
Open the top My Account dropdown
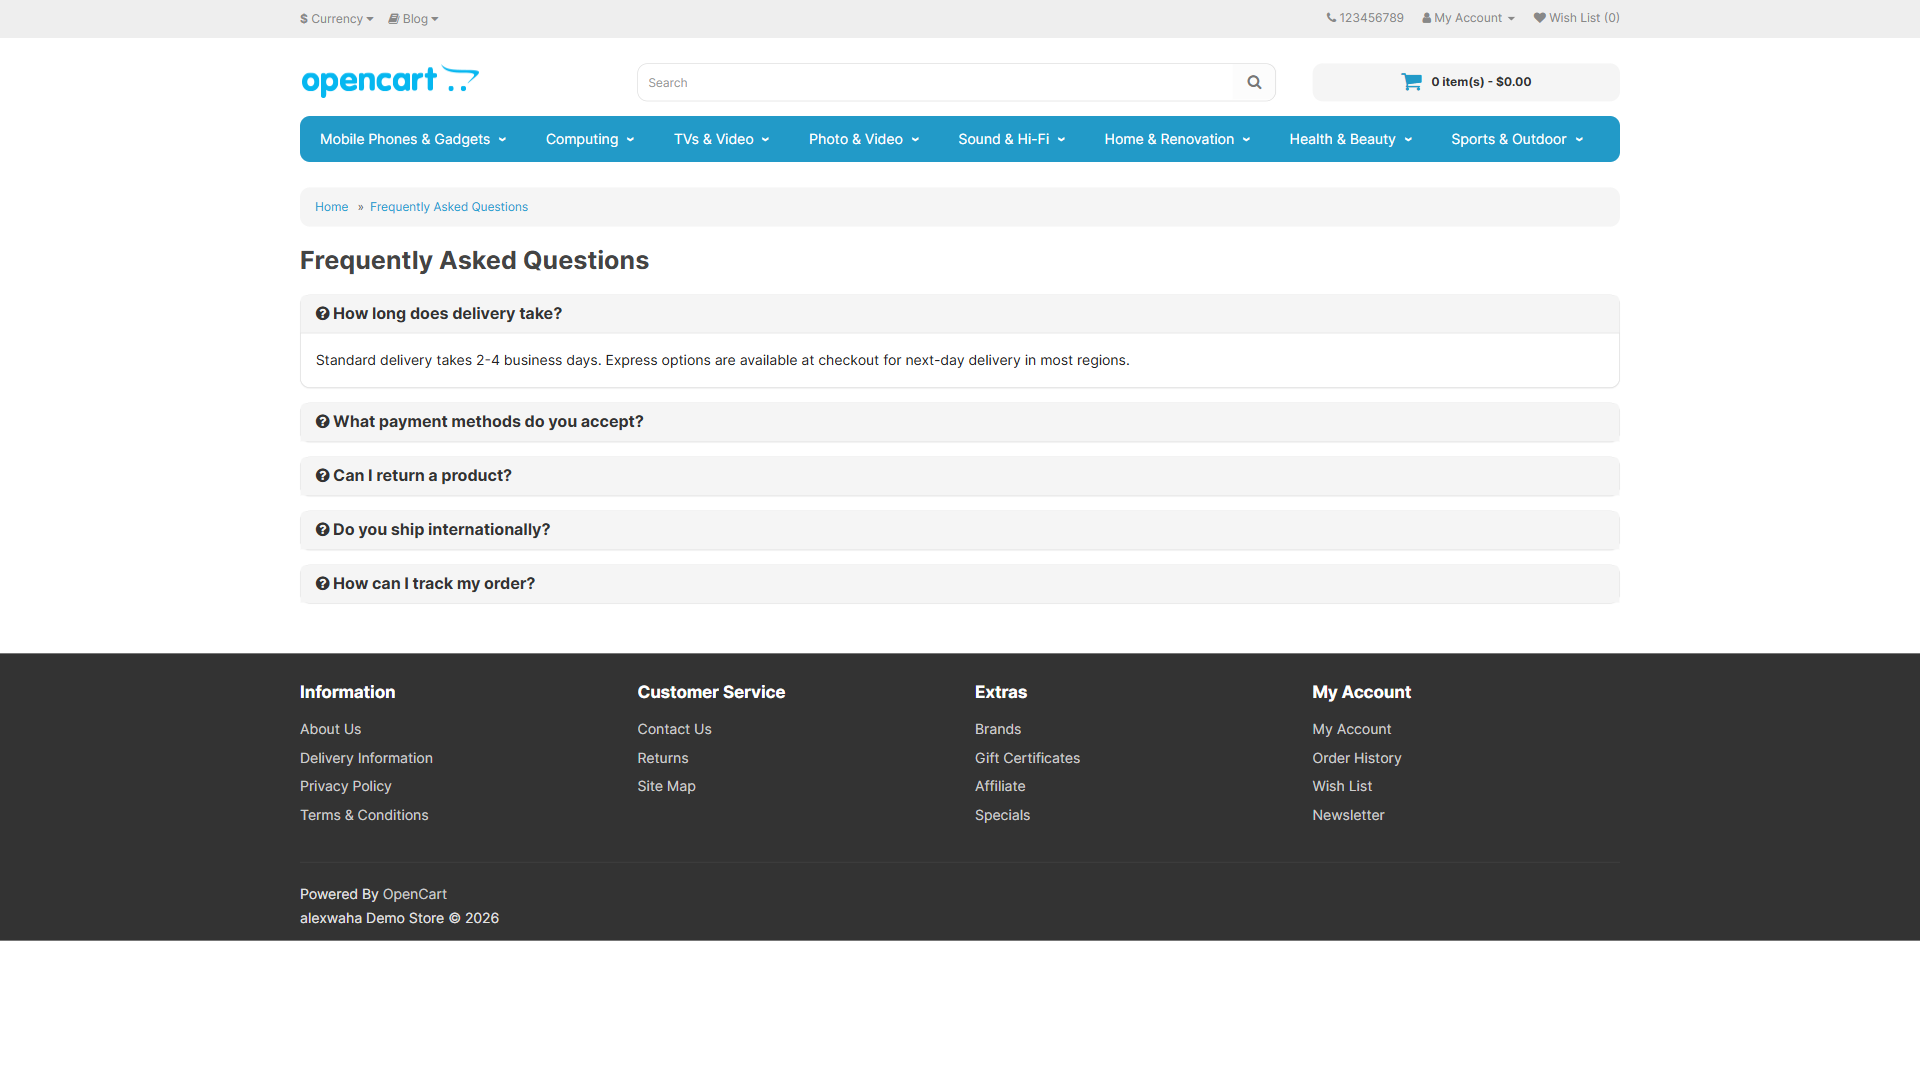pyautogui.click(x=1468, y=18)
